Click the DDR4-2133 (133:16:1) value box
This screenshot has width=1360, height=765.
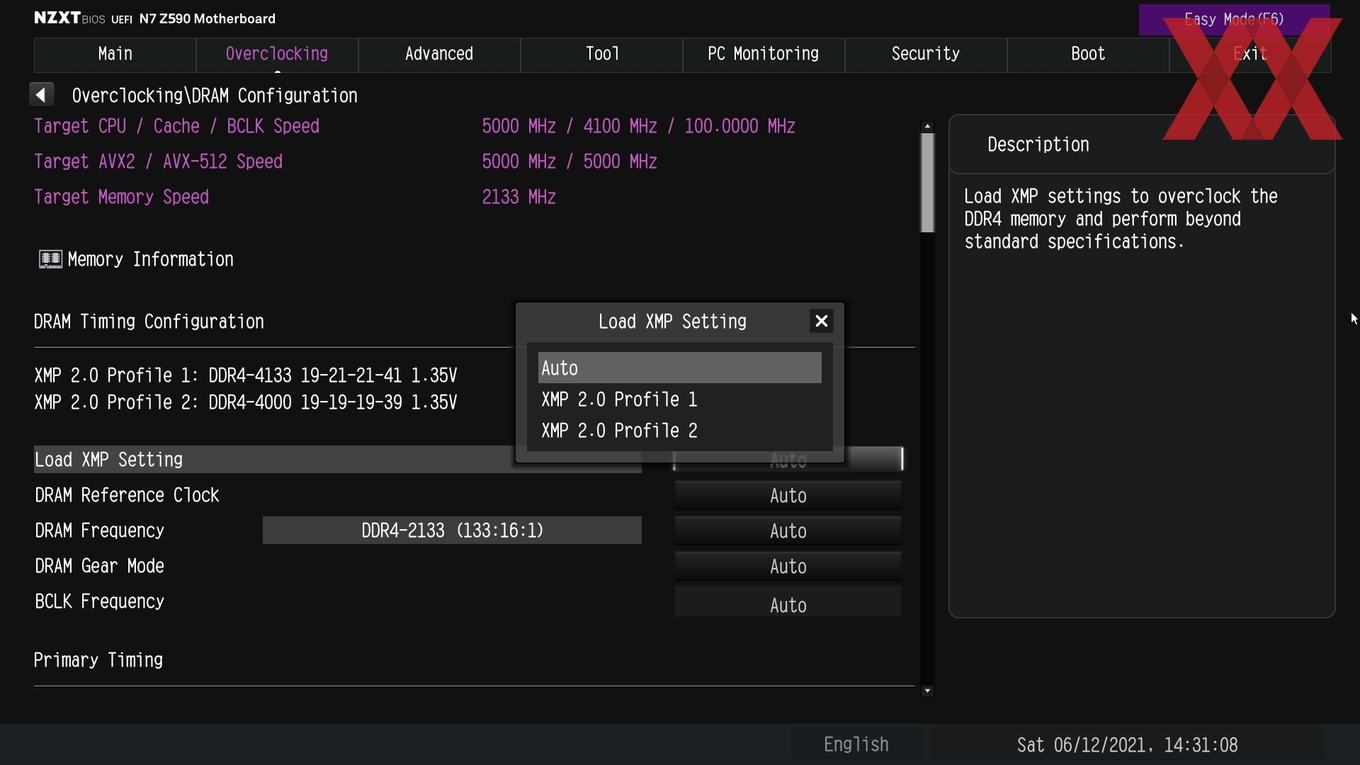pos(452,530)
